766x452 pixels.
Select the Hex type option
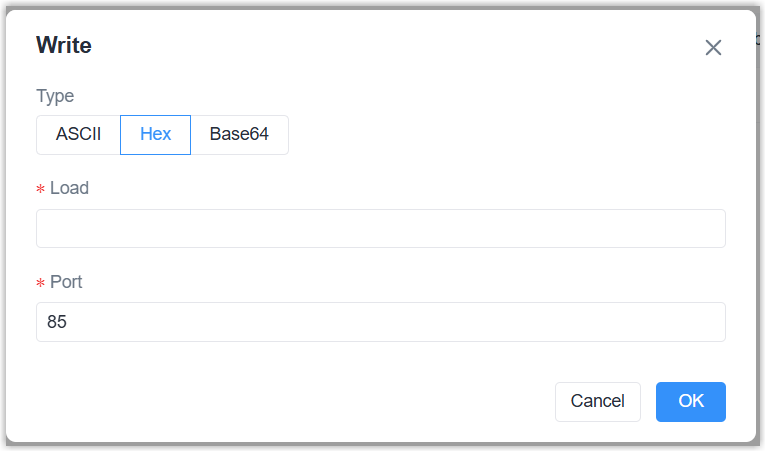coord(155,135)
